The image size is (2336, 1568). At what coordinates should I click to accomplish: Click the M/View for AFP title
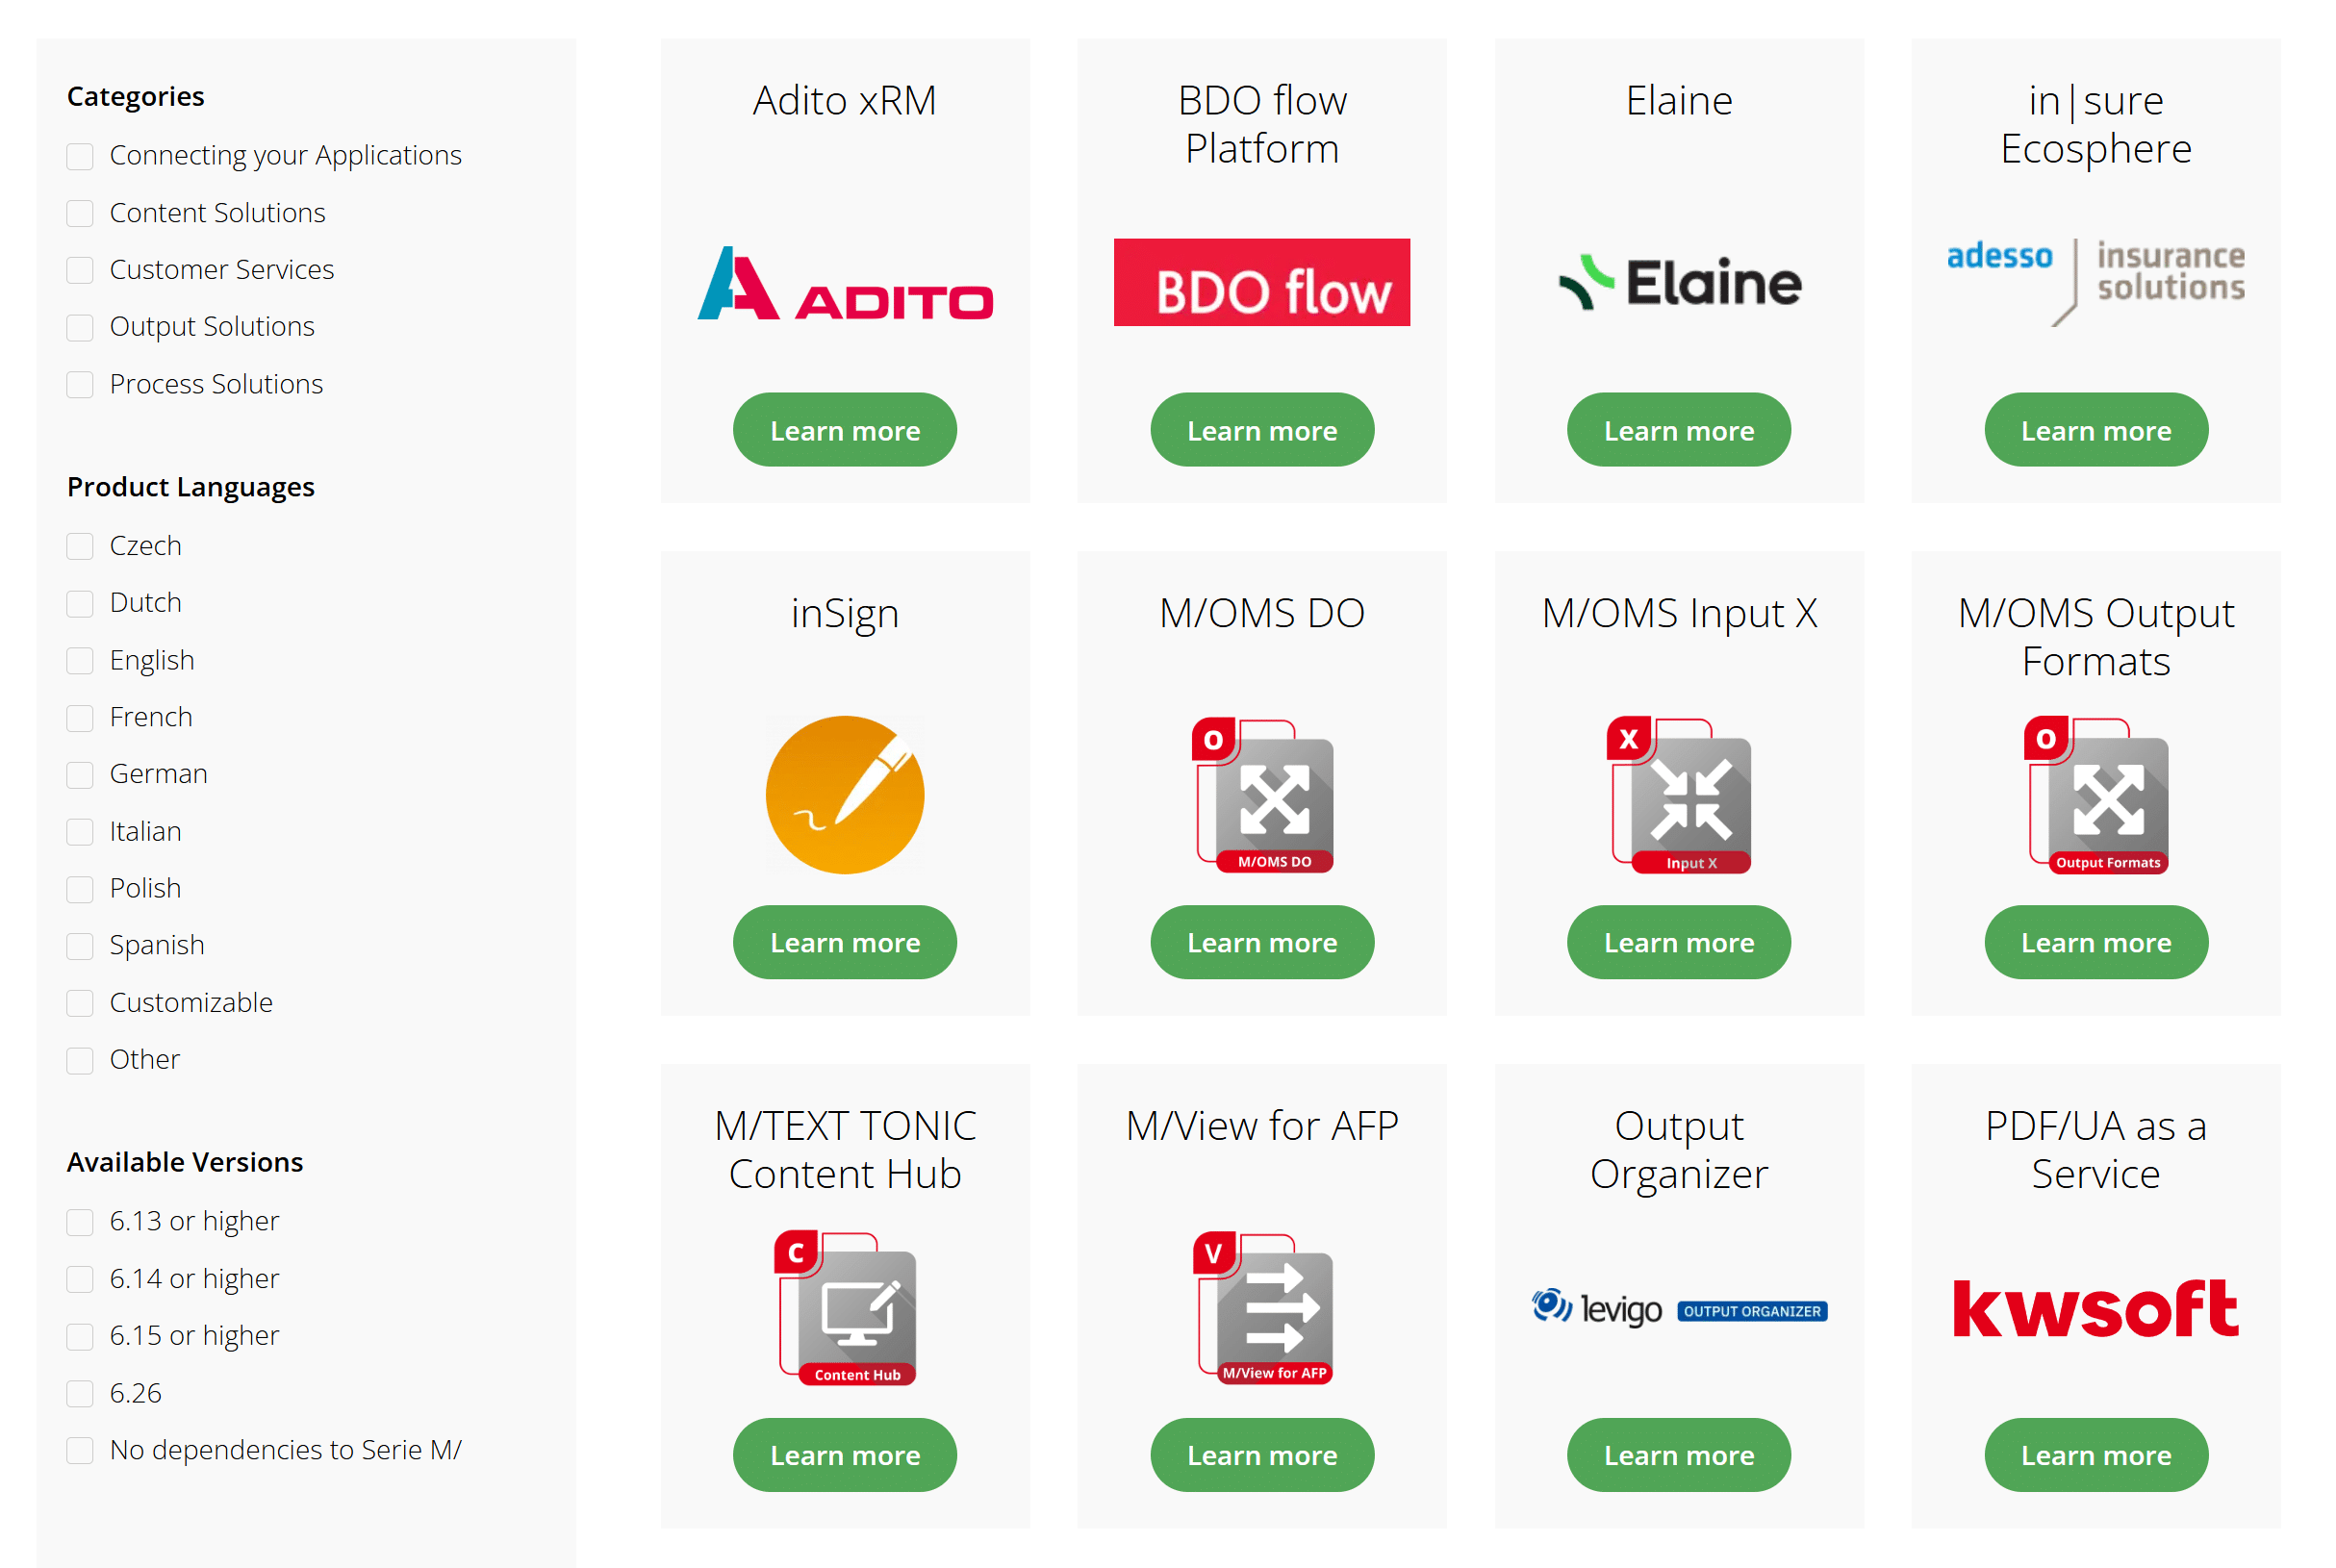coord(1262,1126)
